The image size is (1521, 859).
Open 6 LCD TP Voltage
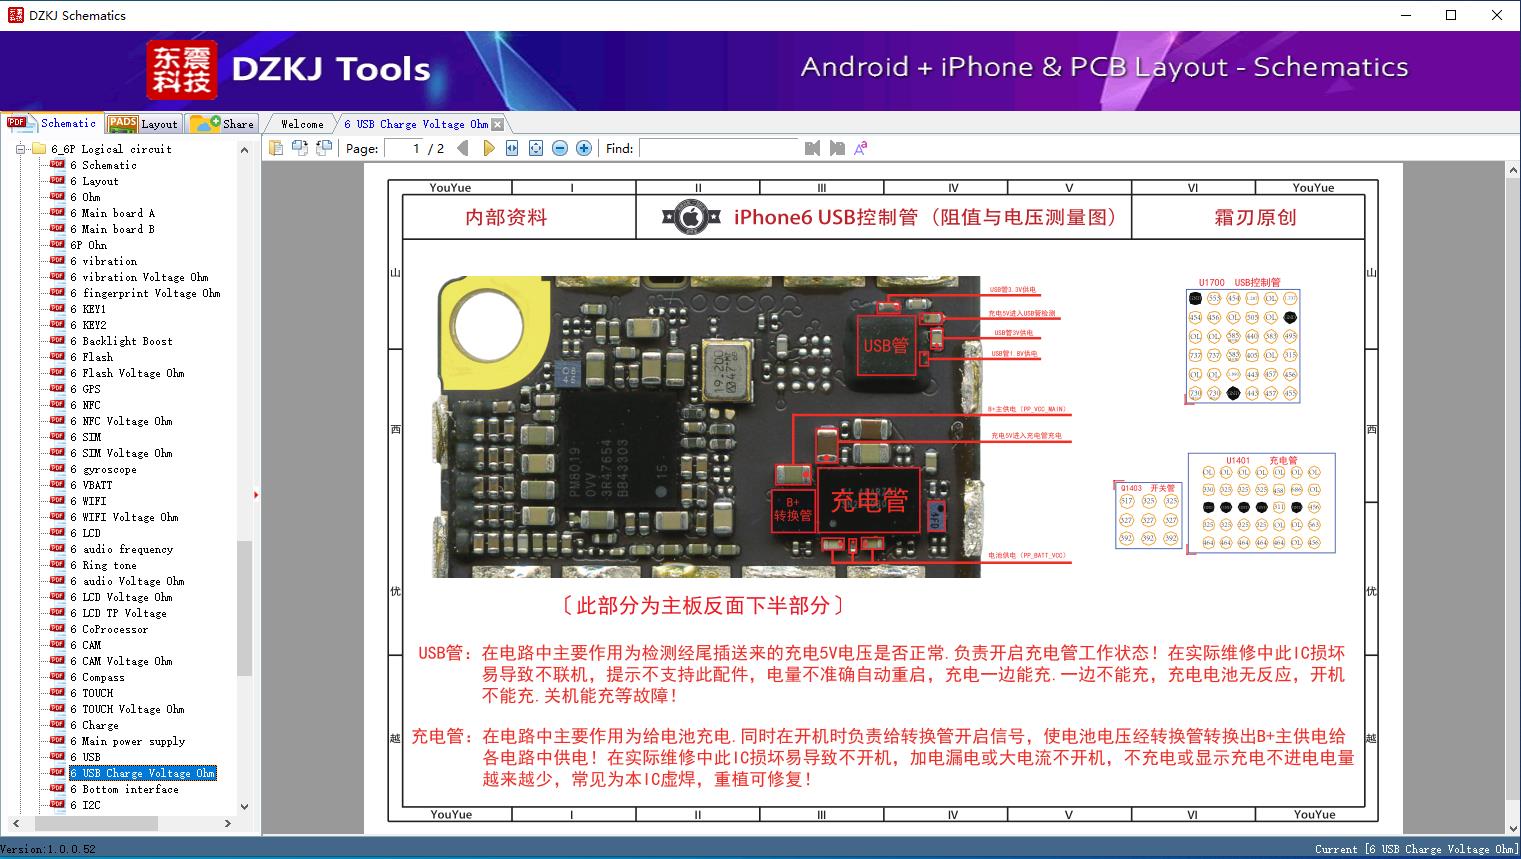point(118,613)
